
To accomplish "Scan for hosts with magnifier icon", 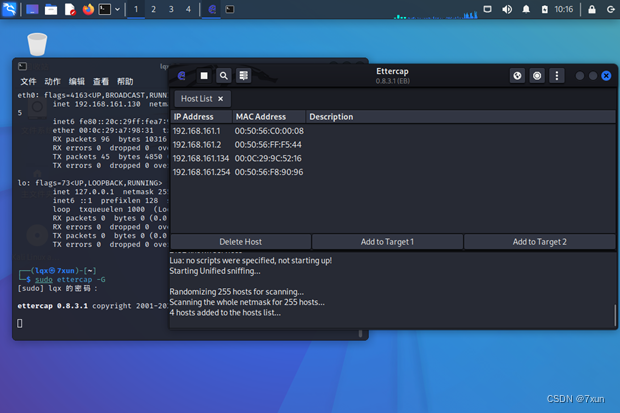I will 224,76.
